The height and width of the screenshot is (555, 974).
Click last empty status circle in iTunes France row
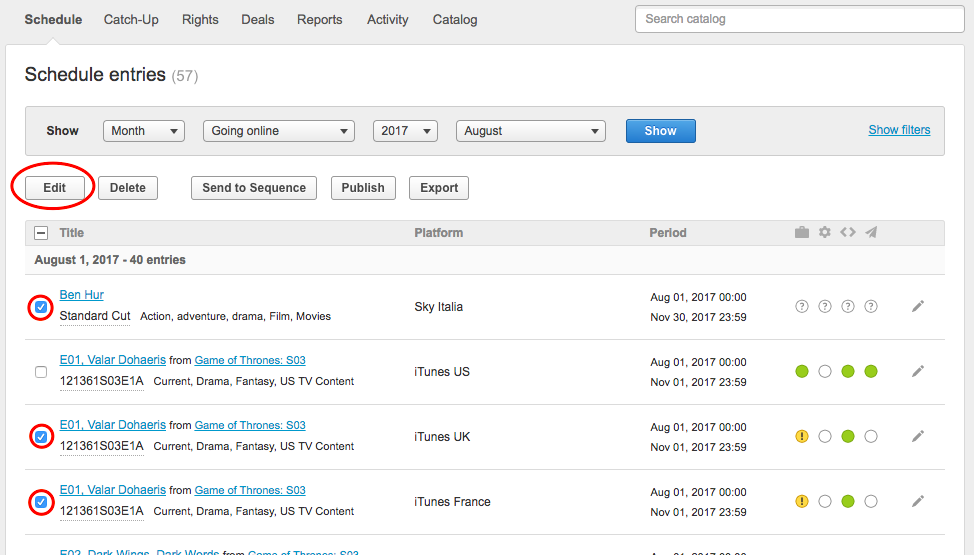(x=871, y=501)
